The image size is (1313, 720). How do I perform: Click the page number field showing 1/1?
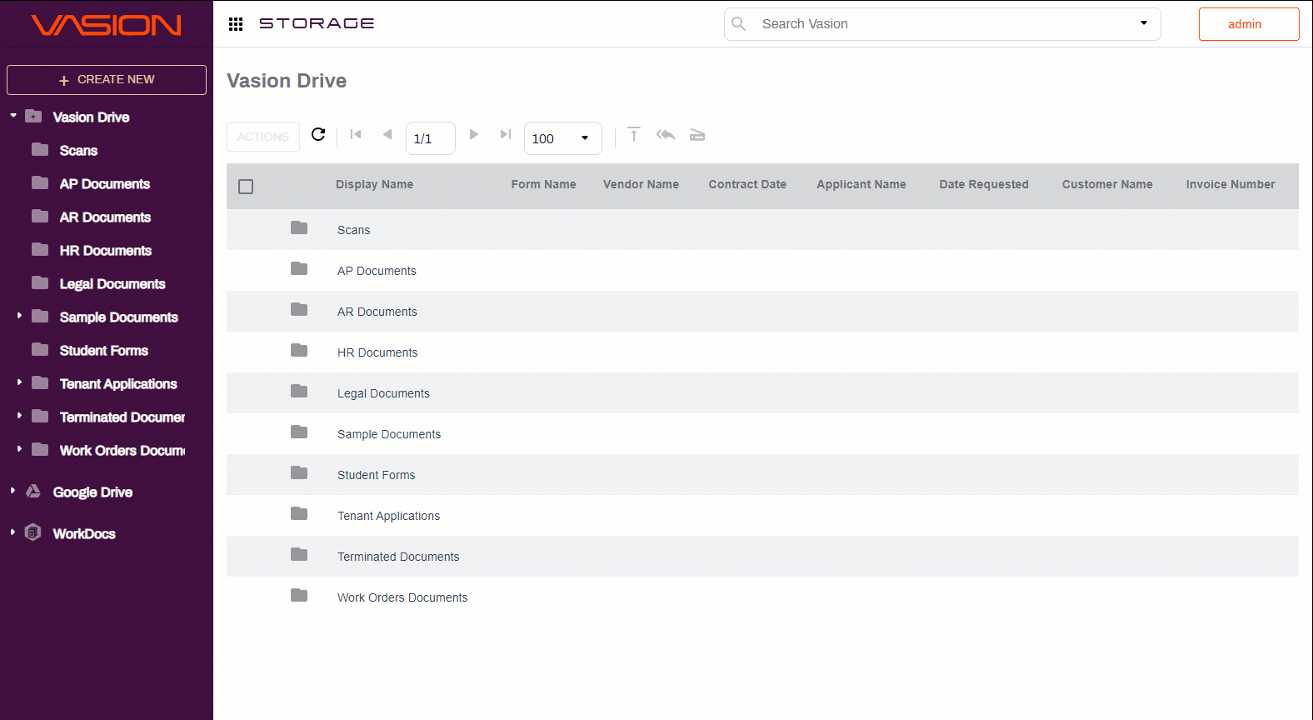point(431,138)
